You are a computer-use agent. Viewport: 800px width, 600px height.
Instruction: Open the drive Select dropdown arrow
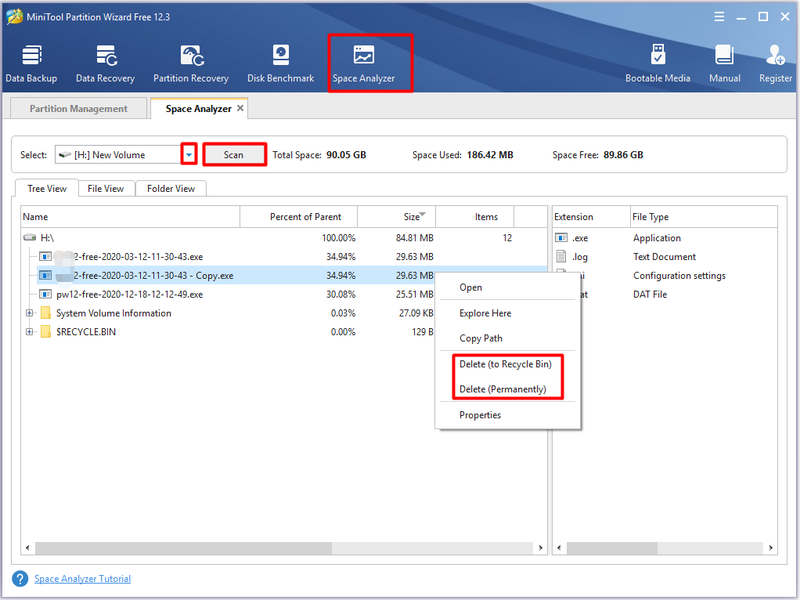[x=189, y=155]
